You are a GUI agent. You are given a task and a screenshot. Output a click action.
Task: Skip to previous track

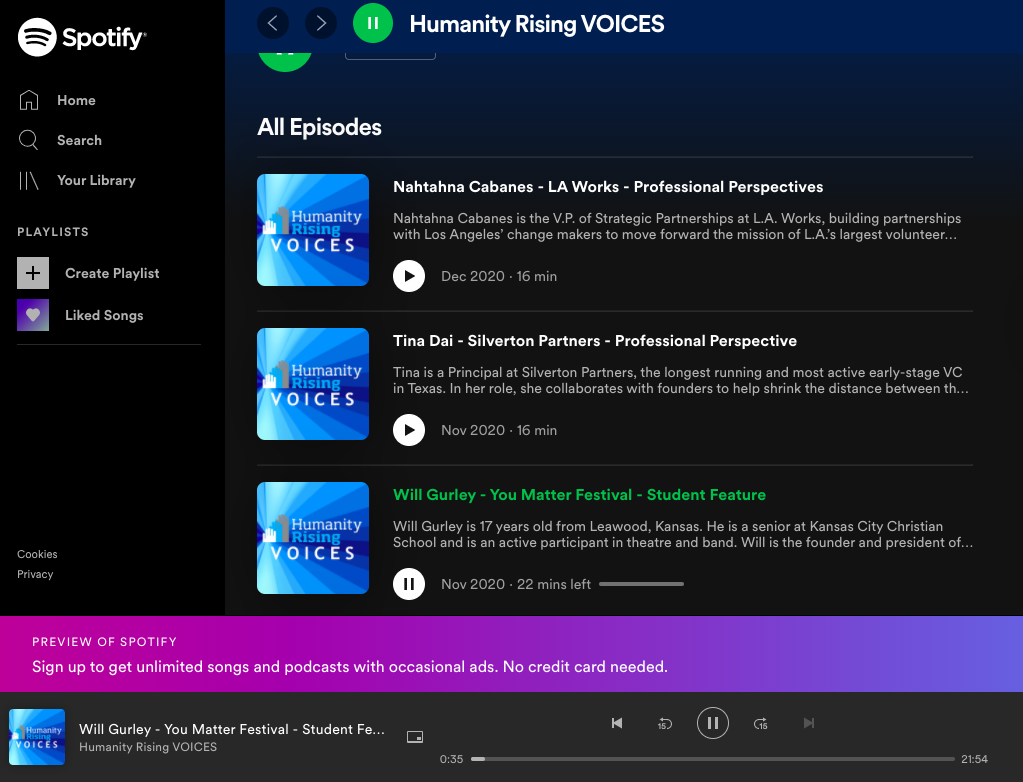[617, 723]
